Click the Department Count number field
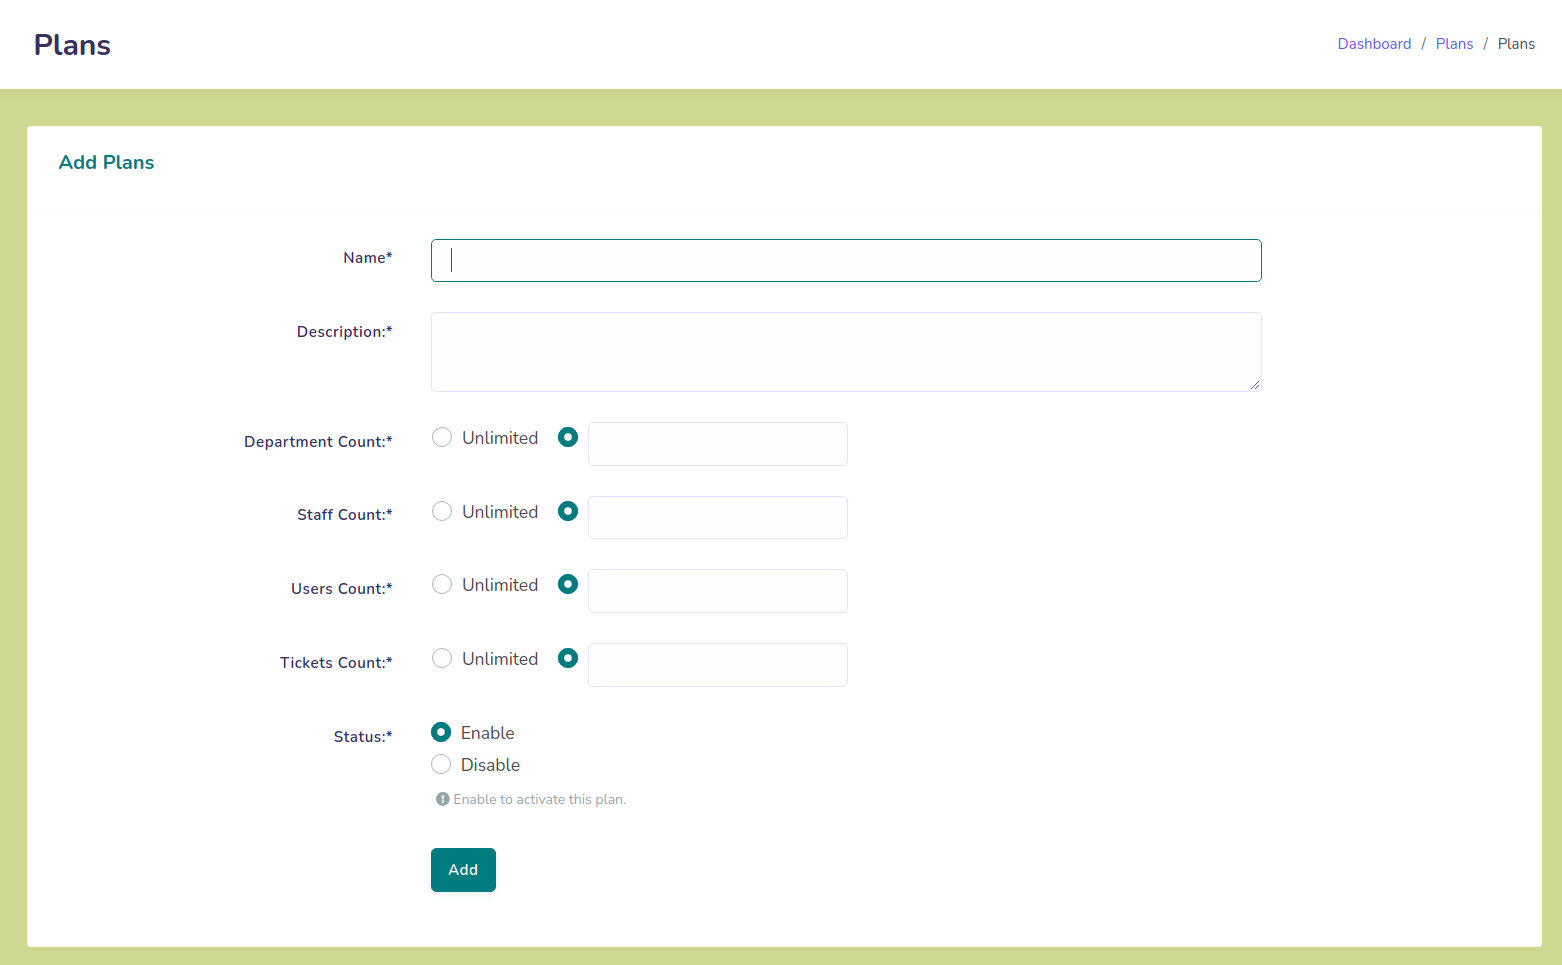1562x965 pixels. [x=717, y=444]
